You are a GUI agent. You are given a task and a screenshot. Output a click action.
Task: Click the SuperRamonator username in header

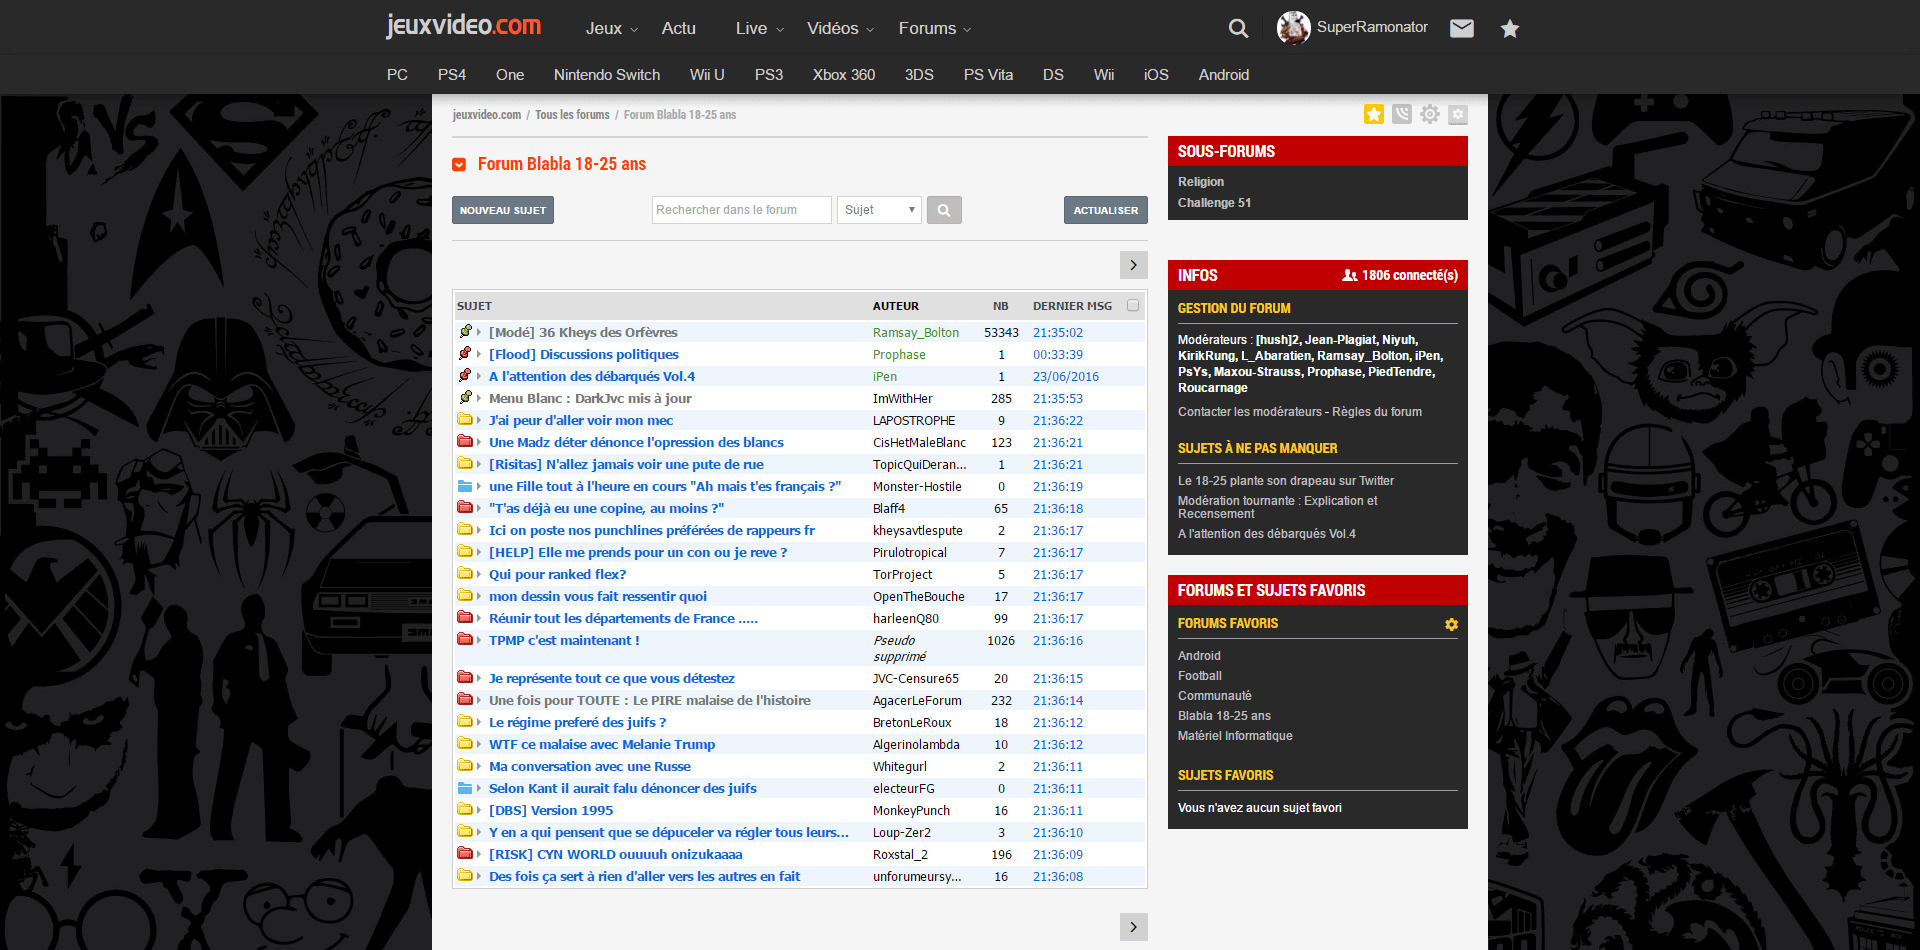pyautogui.click(x=1372, y=27)
